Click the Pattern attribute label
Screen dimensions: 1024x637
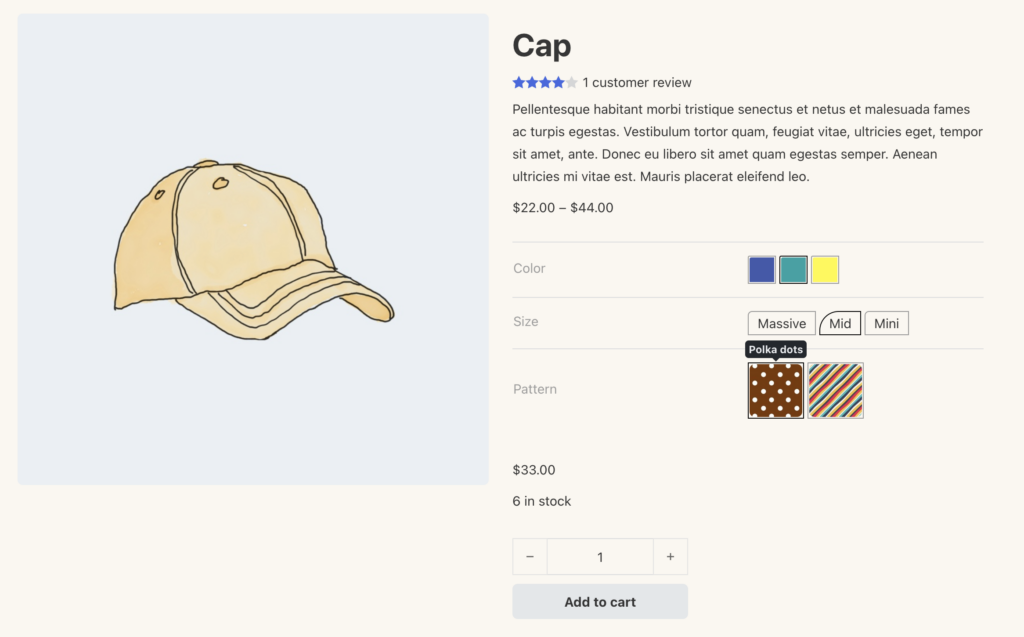click(535, 389)
